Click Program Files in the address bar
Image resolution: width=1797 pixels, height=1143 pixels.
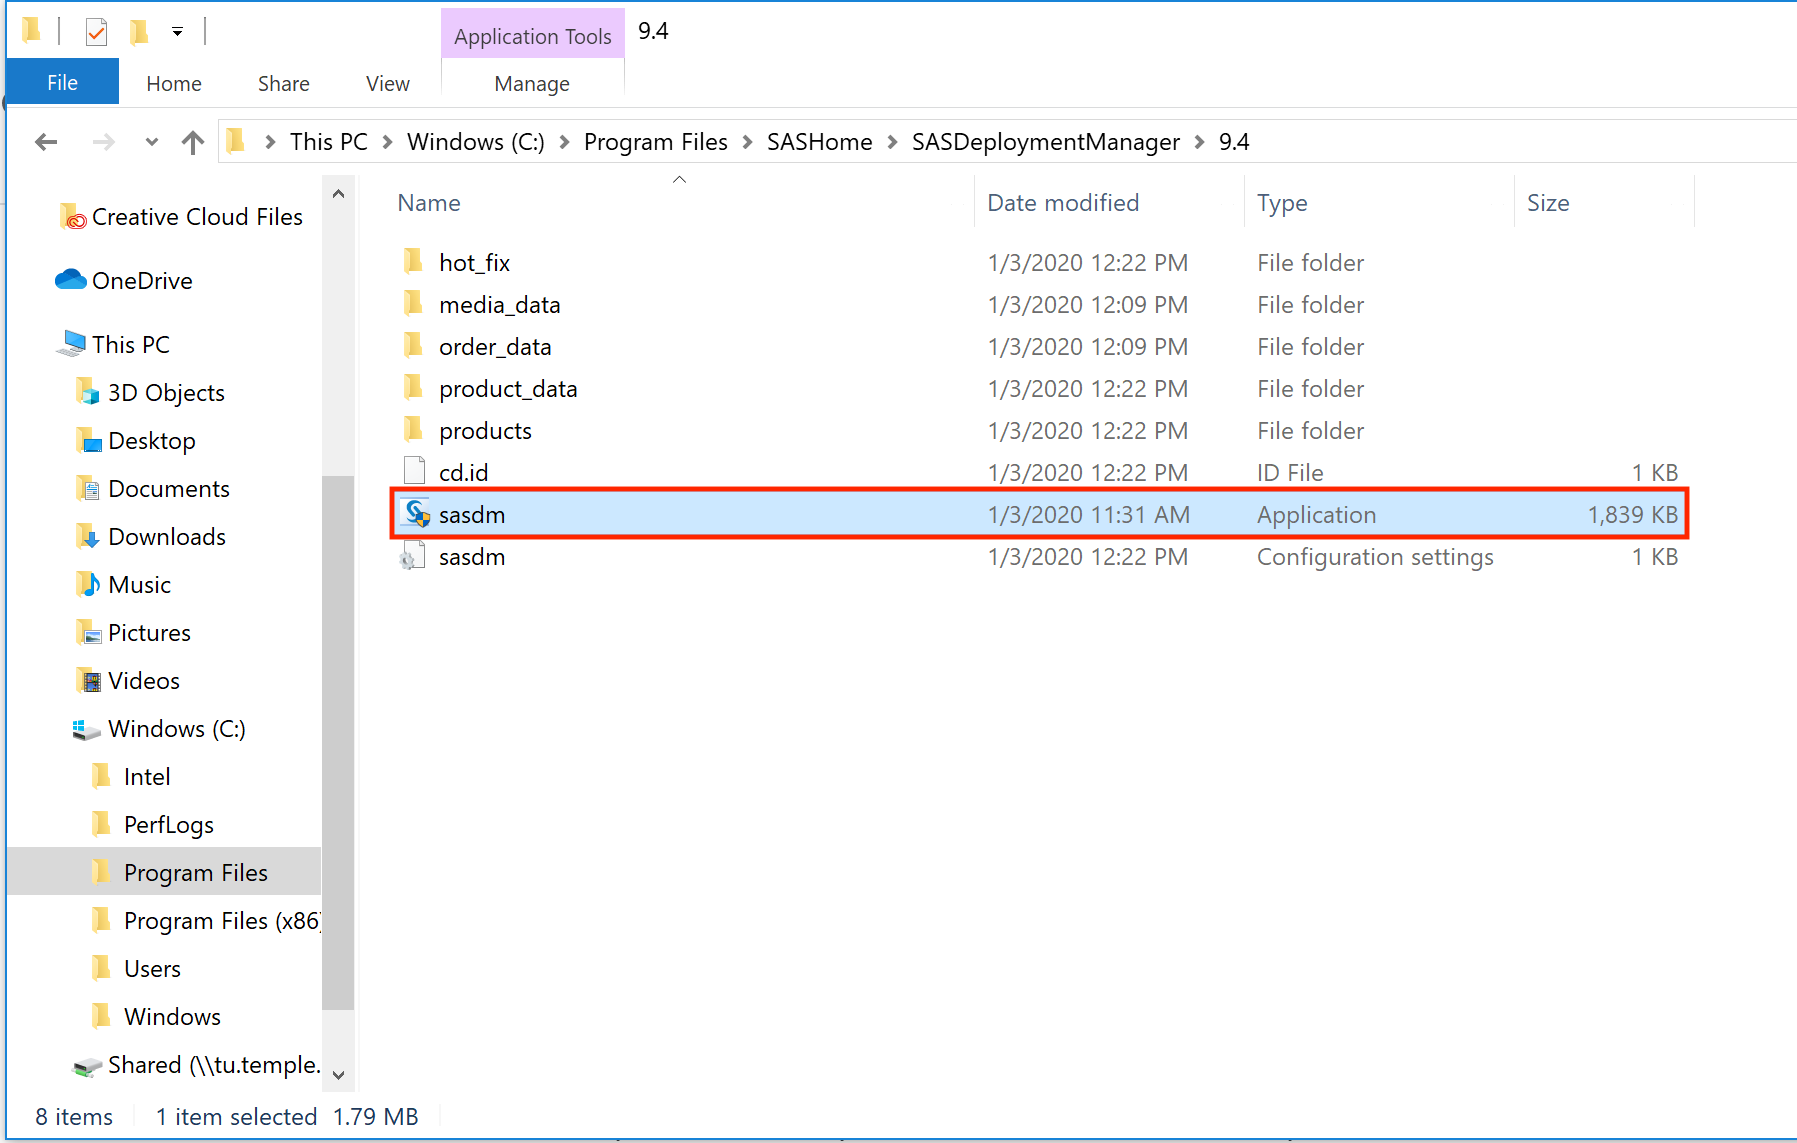click(x=656, y=142)
